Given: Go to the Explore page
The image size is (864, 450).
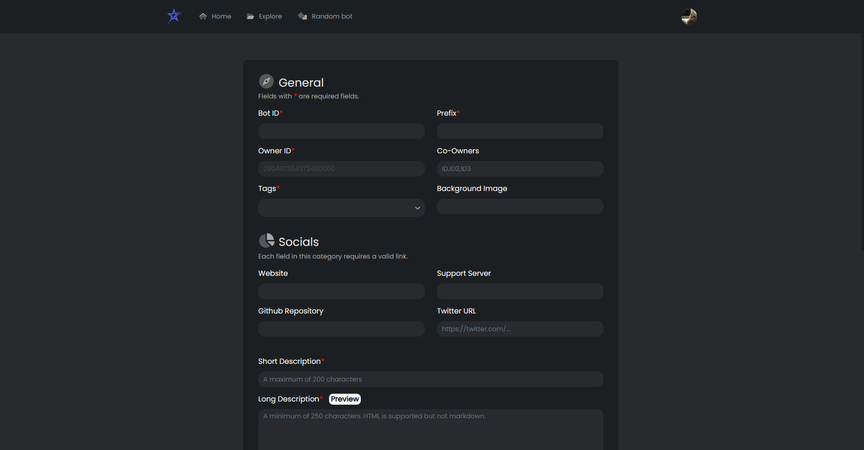Looking at the screenshot, I should pos(270,17).
